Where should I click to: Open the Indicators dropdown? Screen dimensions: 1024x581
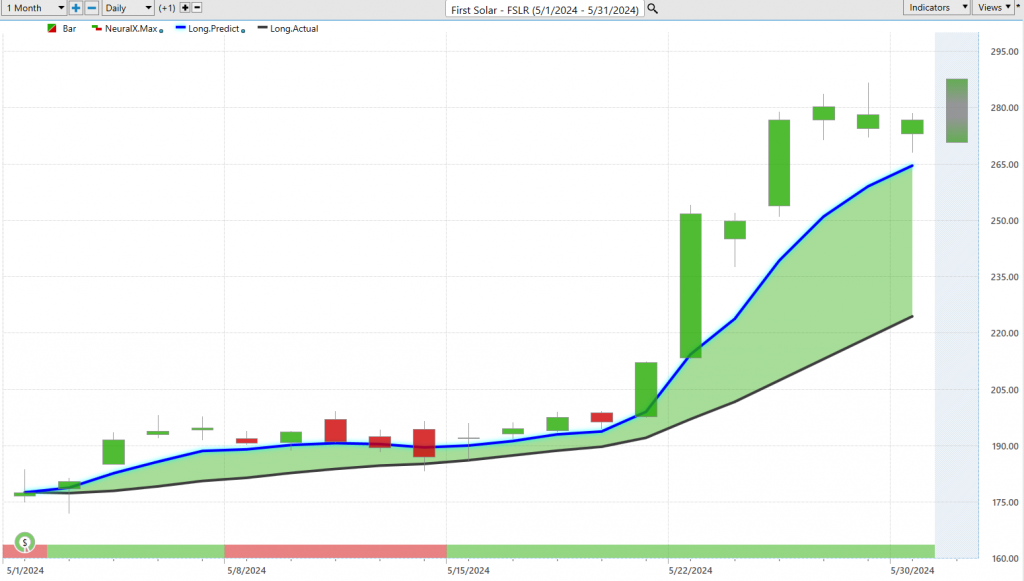[x=937, y=7]
